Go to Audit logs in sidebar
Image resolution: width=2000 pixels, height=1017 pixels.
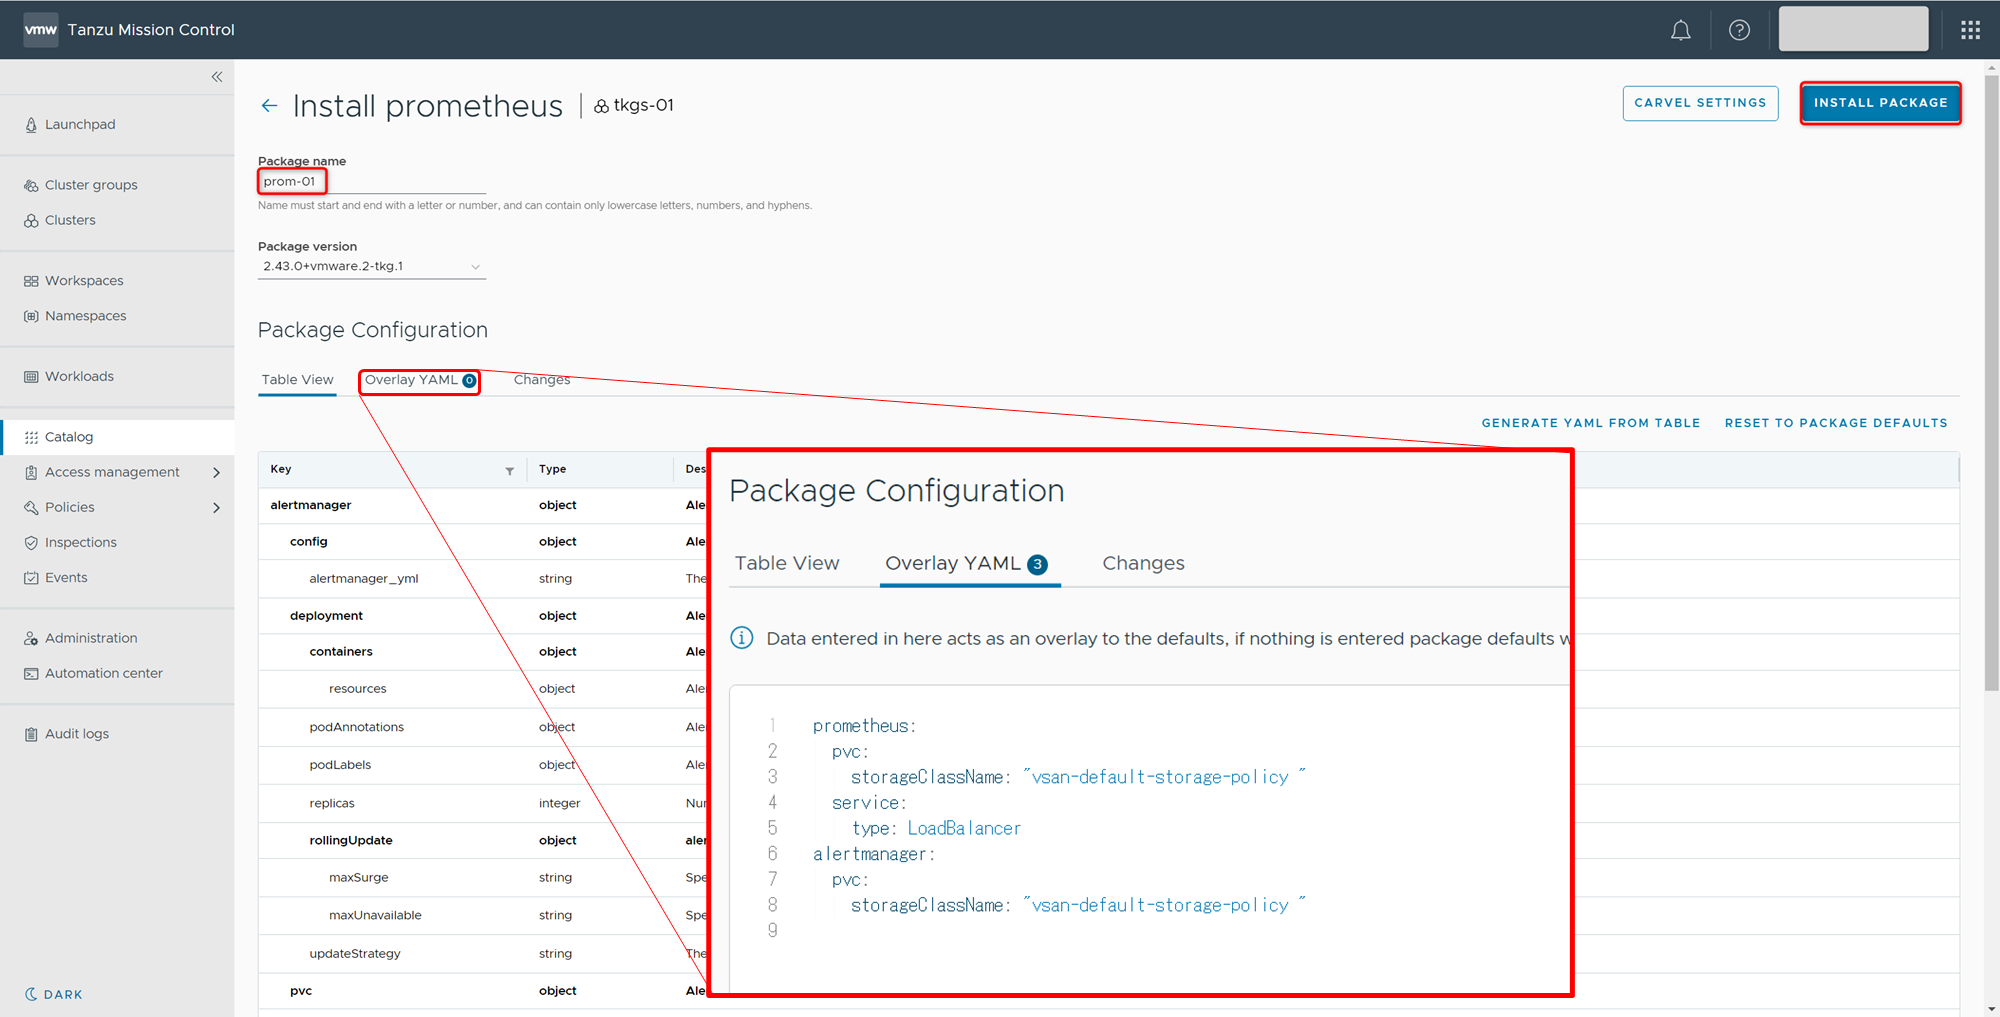pos(77,734)
